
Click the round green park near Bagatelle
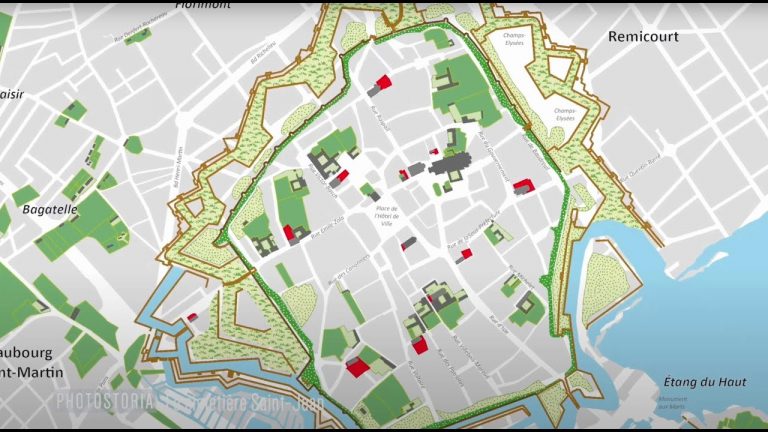(x=133, y=144)
